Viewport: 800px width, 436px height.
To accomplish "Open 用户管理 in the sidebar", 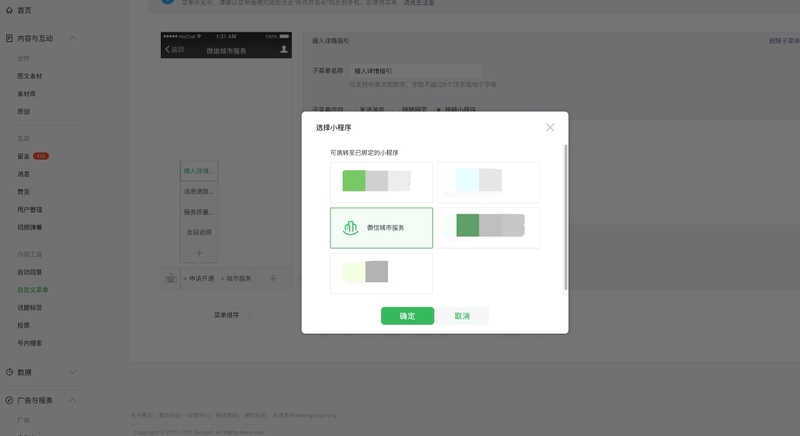I will point(30,210).
